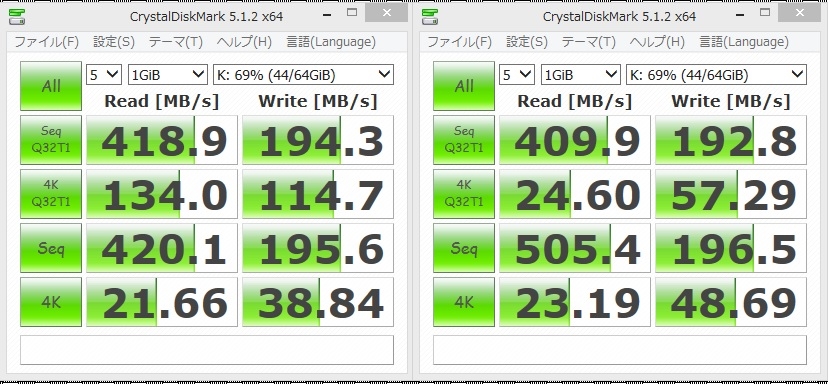The height and width of the screenshot is (384, 828).
Task: Click the 505.4 read result in right window
Action: coord(575,248)
